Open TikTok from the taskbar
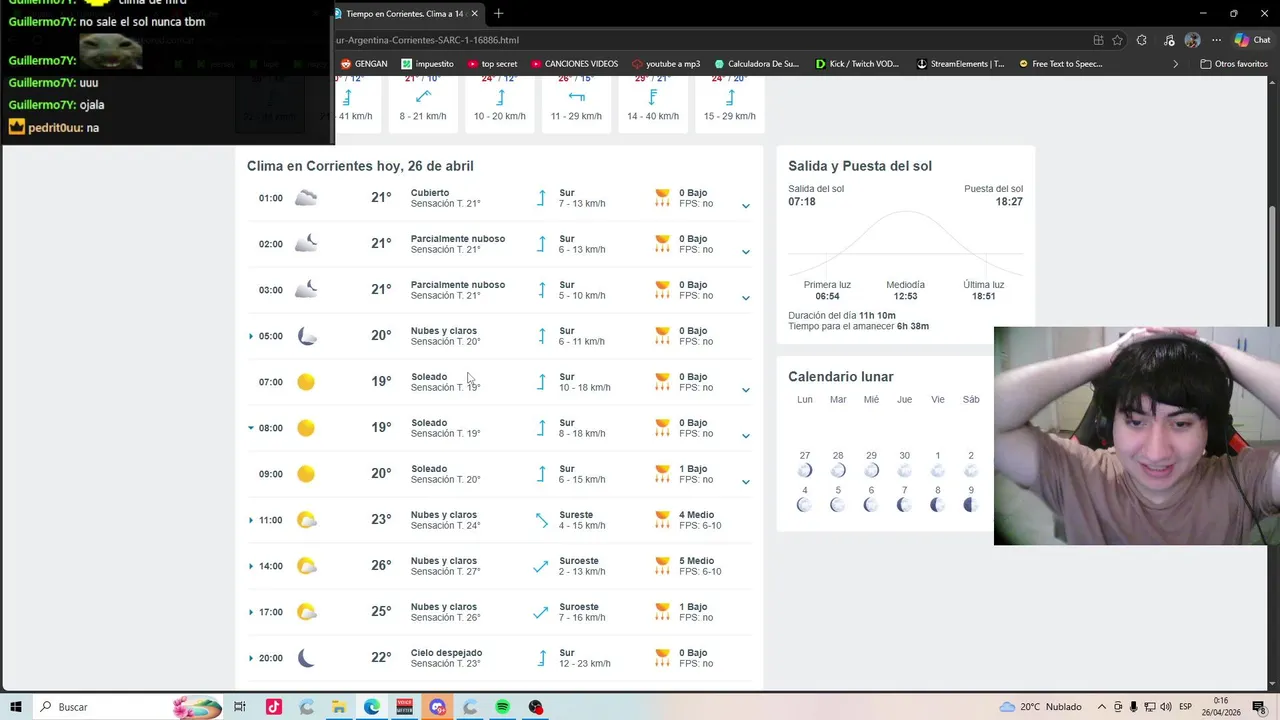 (x=273, y=707)
